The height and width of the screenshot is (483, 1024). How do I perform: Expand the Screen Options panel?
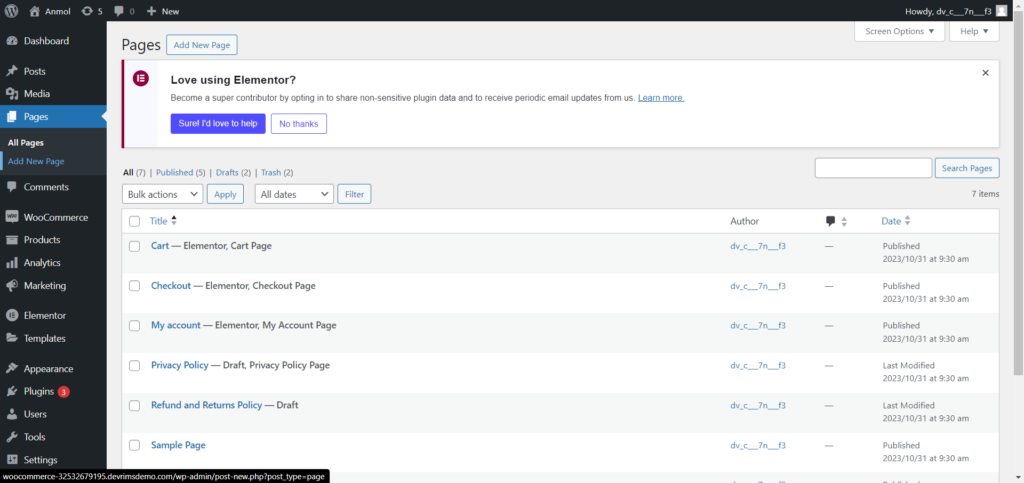(x=899, y=31)
